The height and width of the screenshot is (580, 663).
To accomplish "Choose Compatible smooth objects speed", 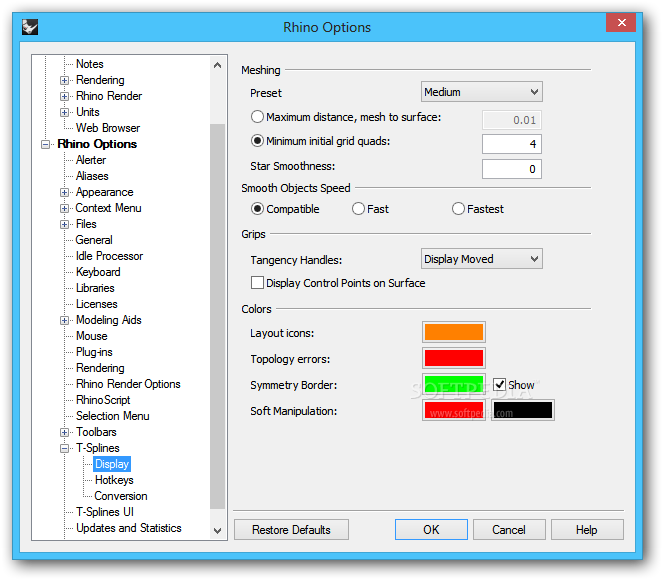I will pos(257,209).
